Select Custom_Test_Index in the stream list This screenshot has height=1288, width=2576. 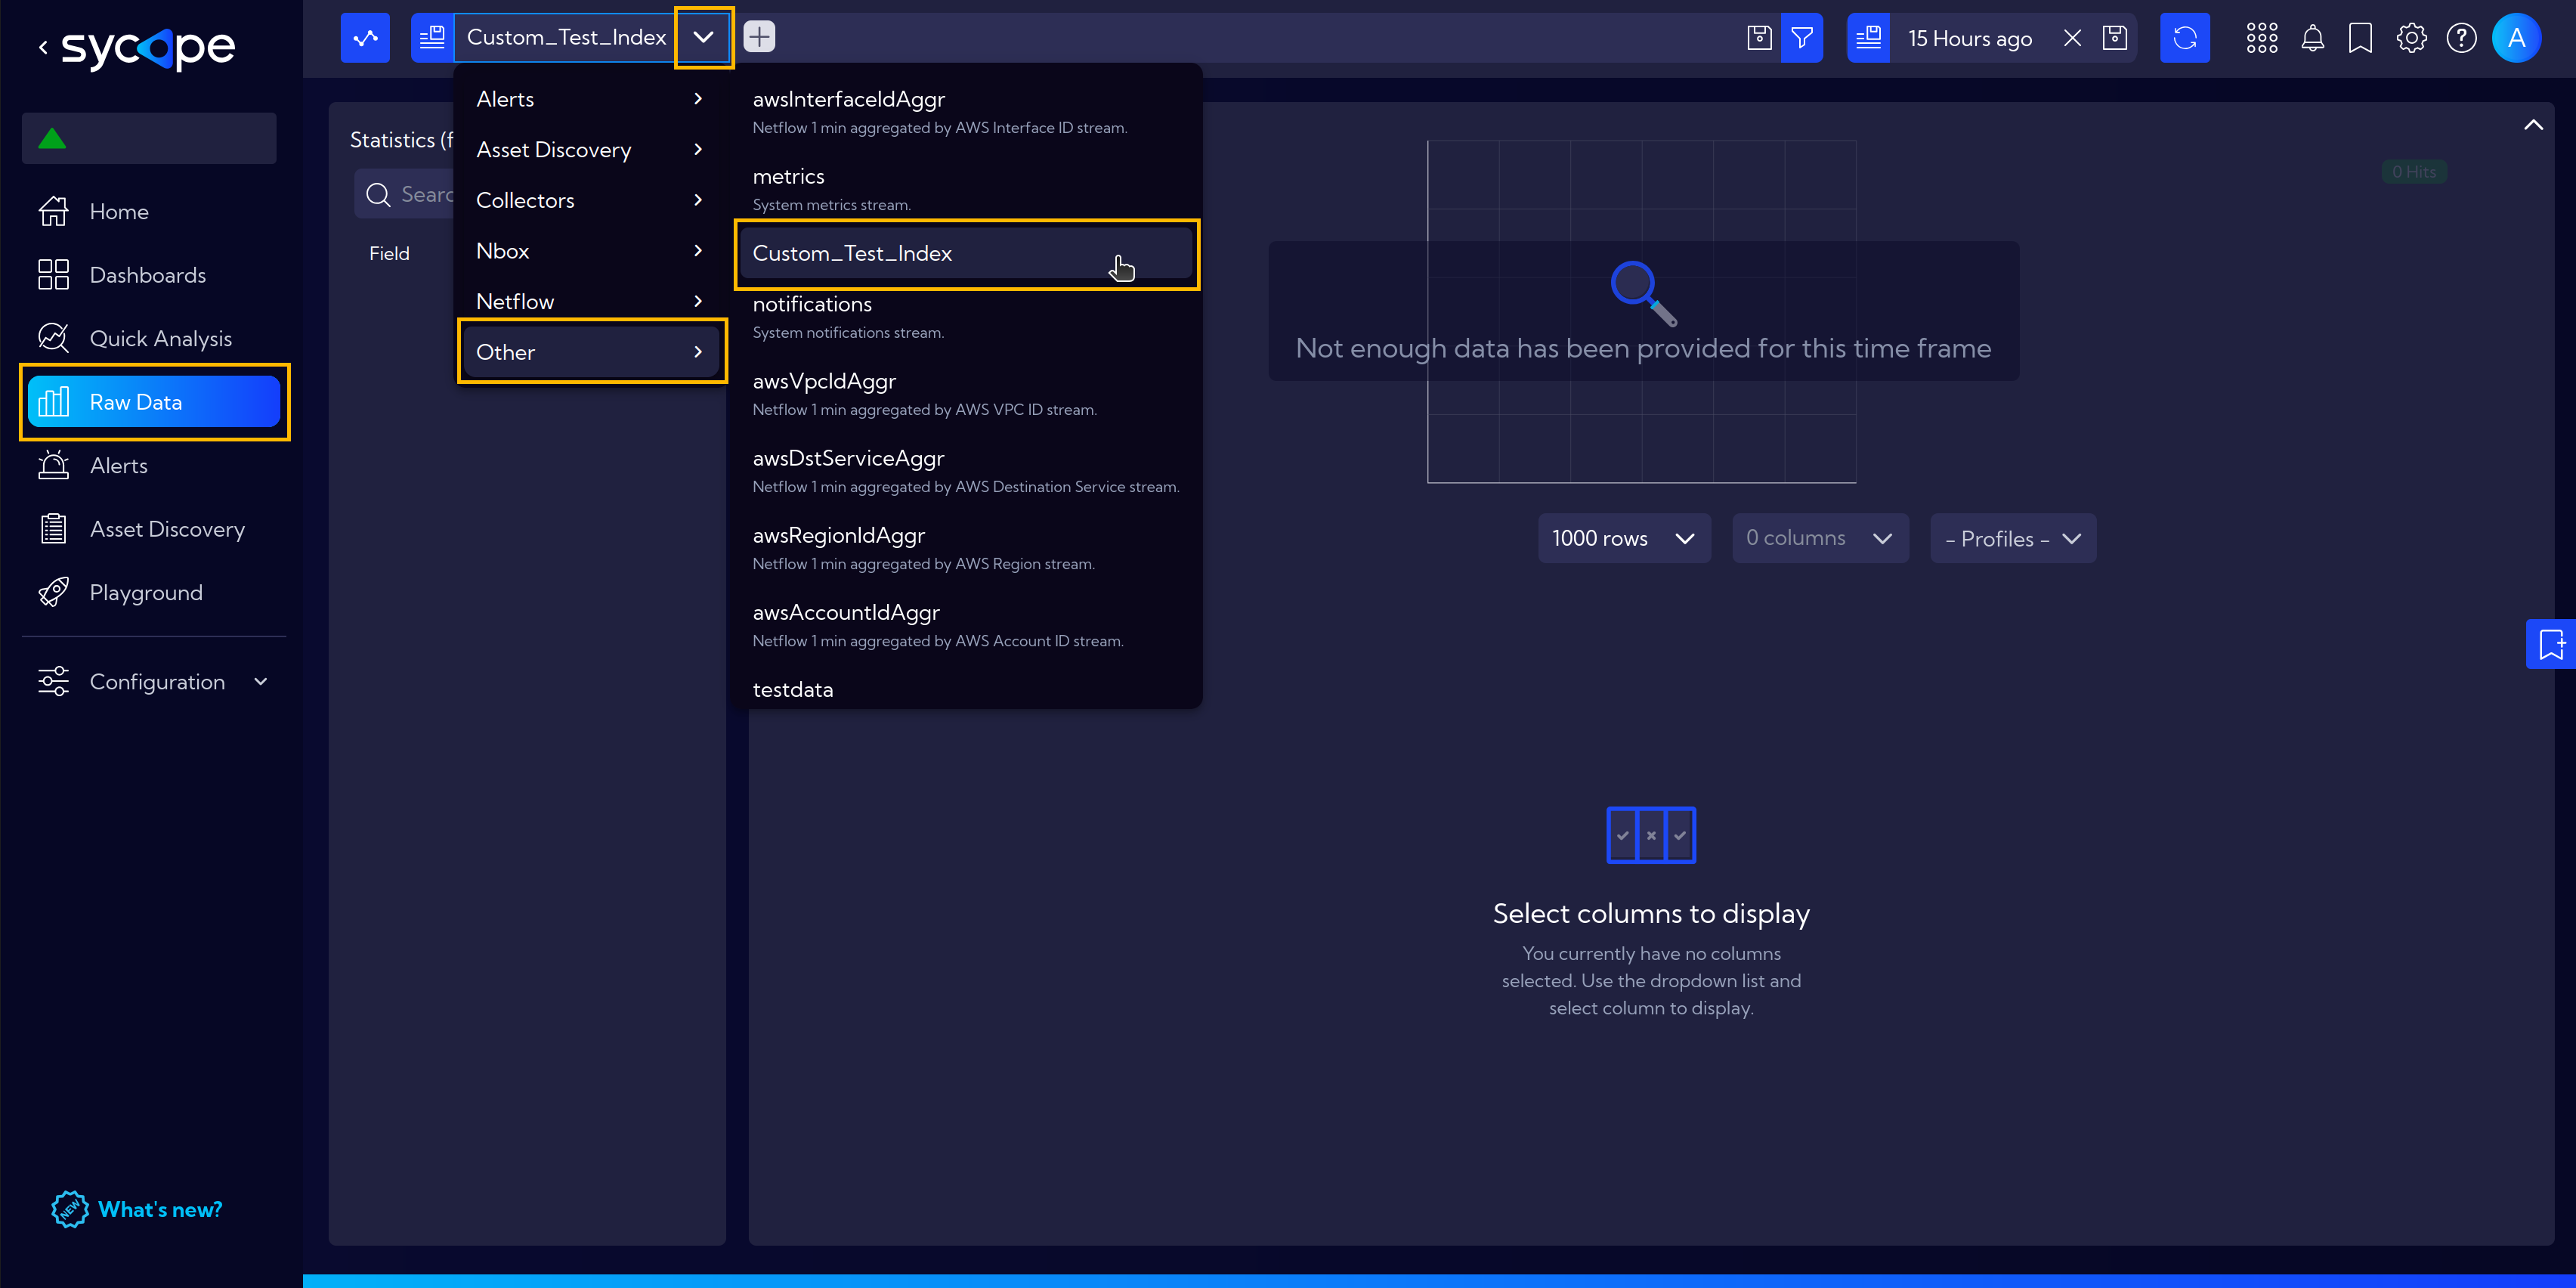(x=967, y=253)
